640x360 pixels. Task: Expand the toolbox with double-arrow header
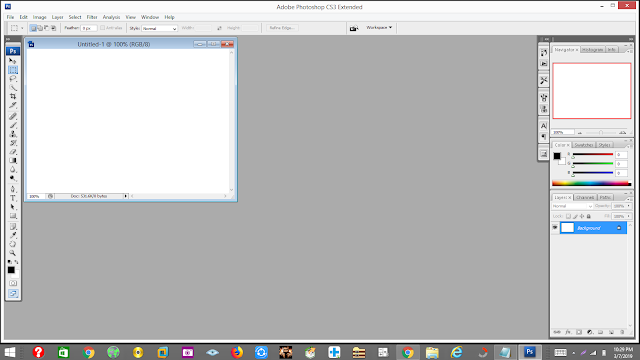click(x=8, y=39)
